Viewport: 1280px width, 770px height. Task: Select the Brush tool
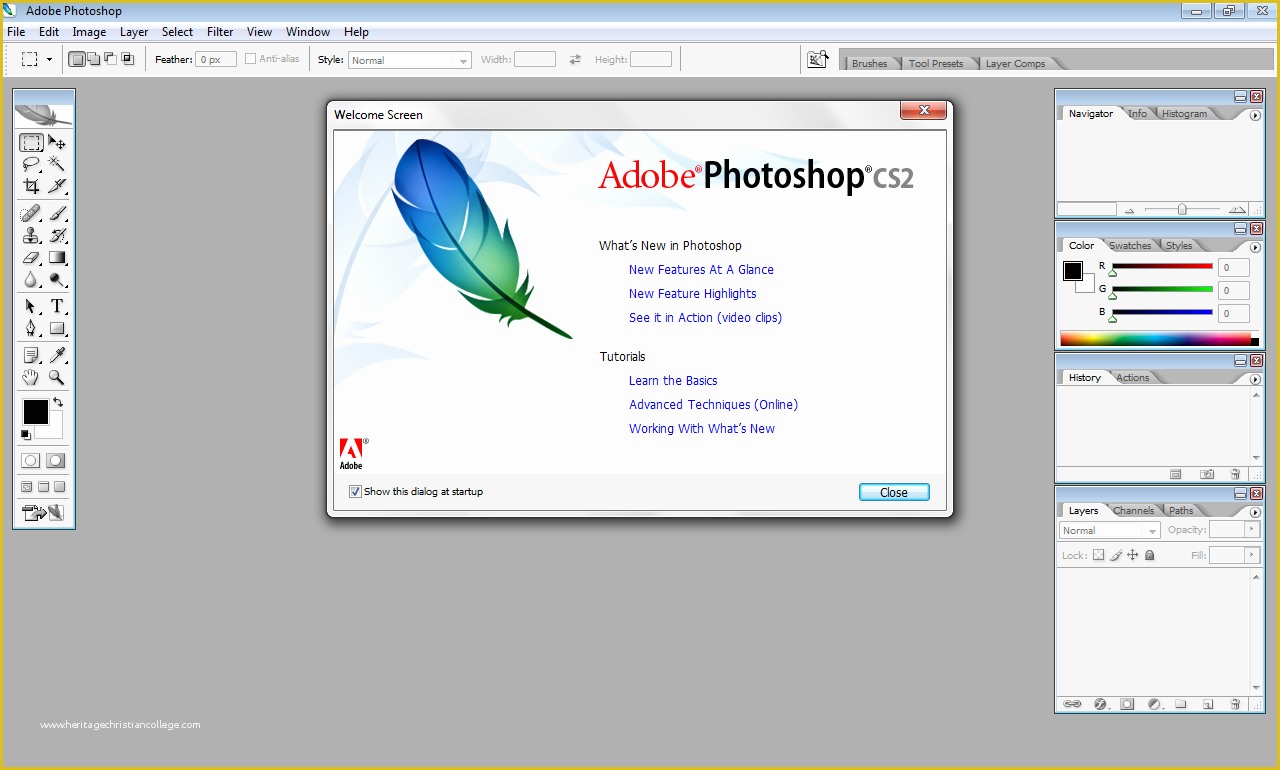pyautogui.click(x=57, y=214)
